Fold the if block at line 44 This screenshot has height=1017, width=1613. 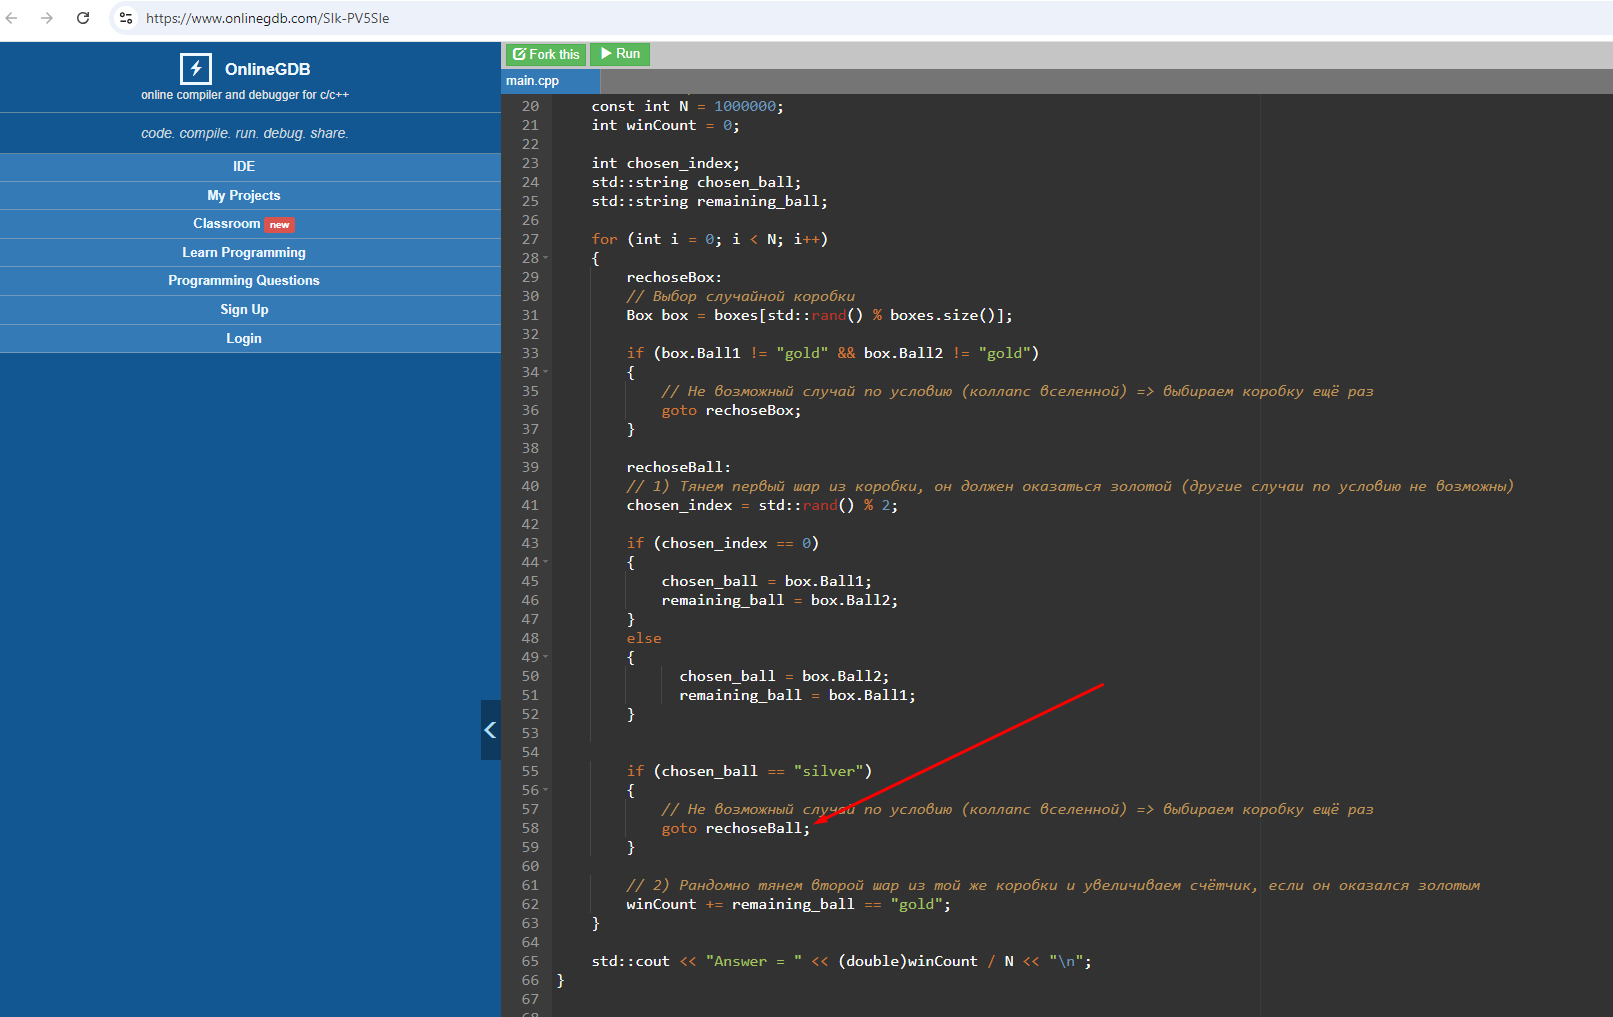pyautogui.click(x=546, y=562)
